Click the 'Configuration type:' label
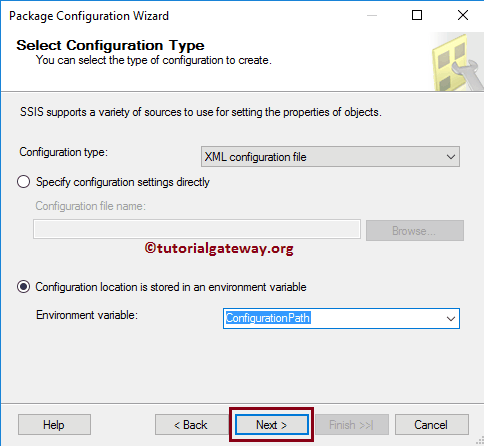The height and width of the screenshot is (446, 484). [64, 152]
